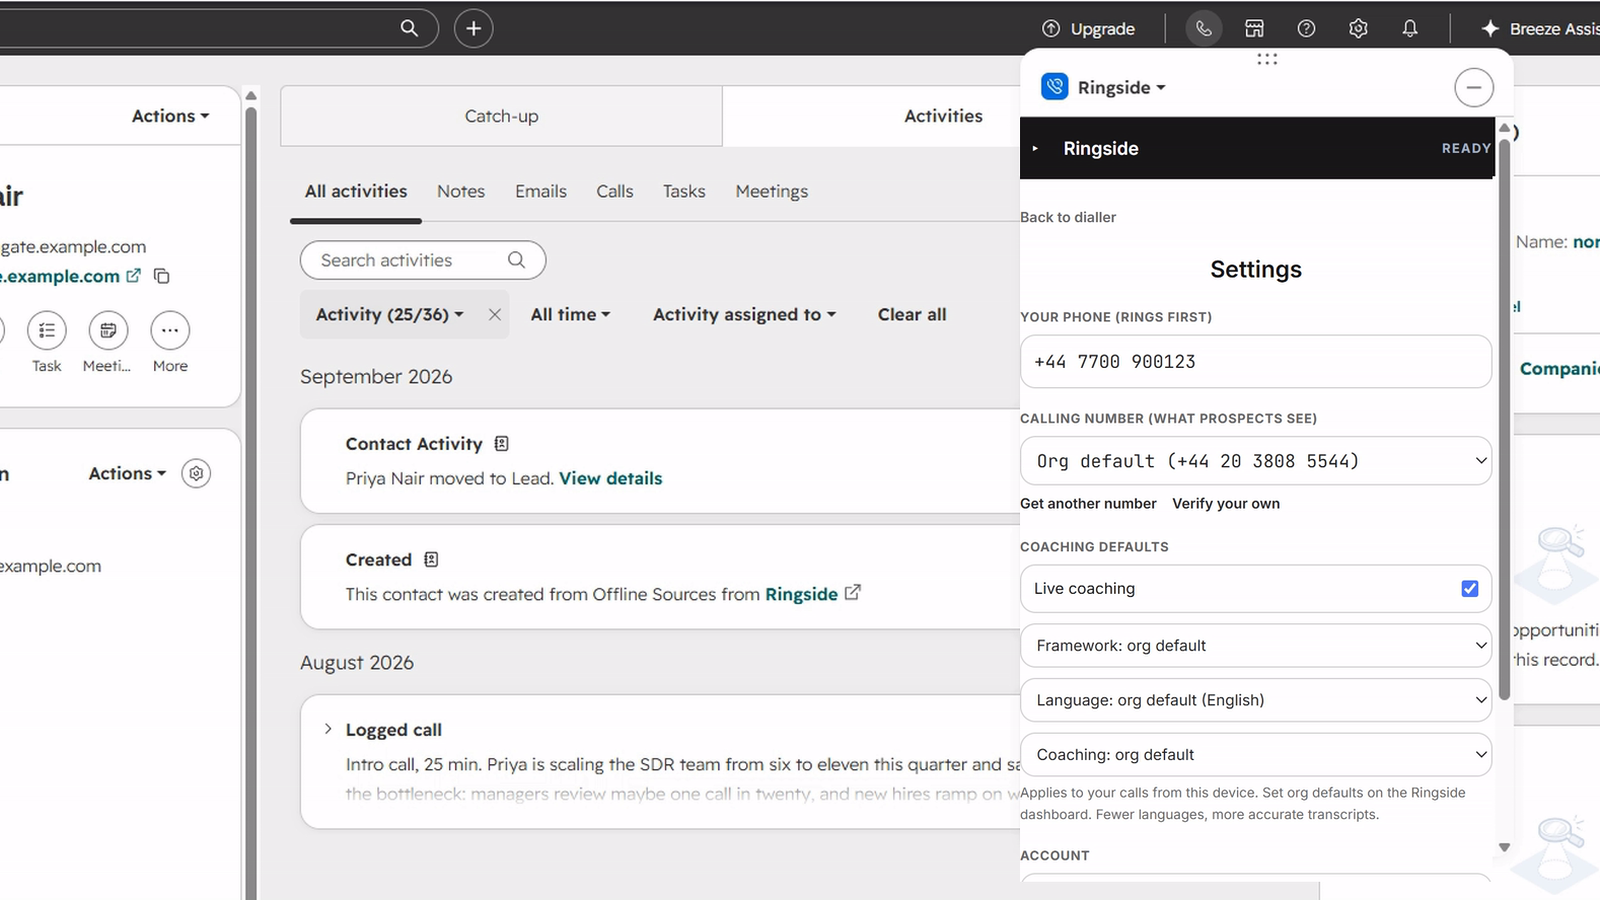The height and width of the screenshot is (900, 1600).
Task: Click the plus create button near search
Action: point(474,28)
